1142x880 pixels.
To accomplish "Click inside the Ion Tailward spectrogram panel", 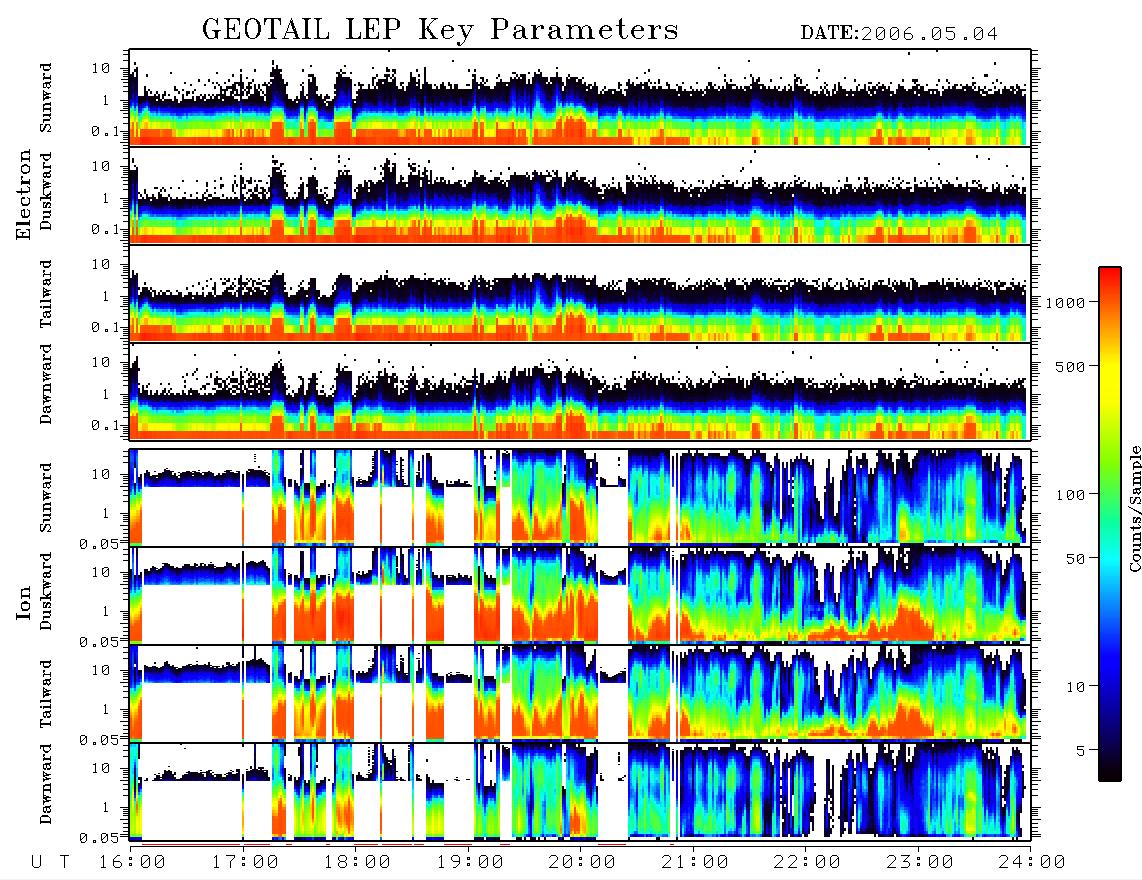I will click(x=580, y=693).
